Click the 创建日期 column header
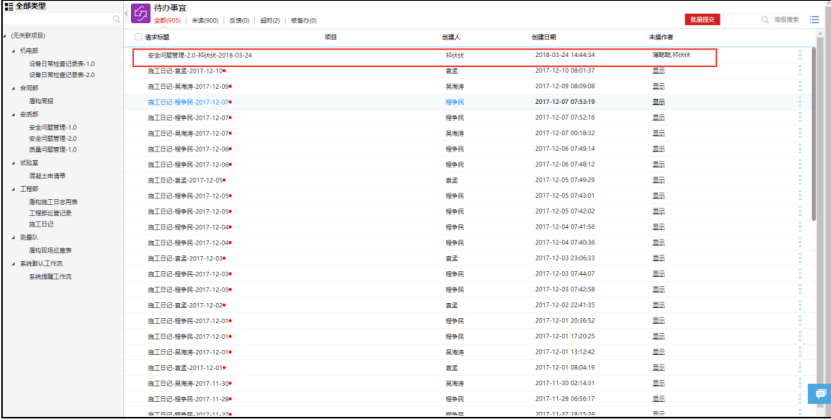Image resolution: width=831 pixels, height=420 pixels. [544, 37]
